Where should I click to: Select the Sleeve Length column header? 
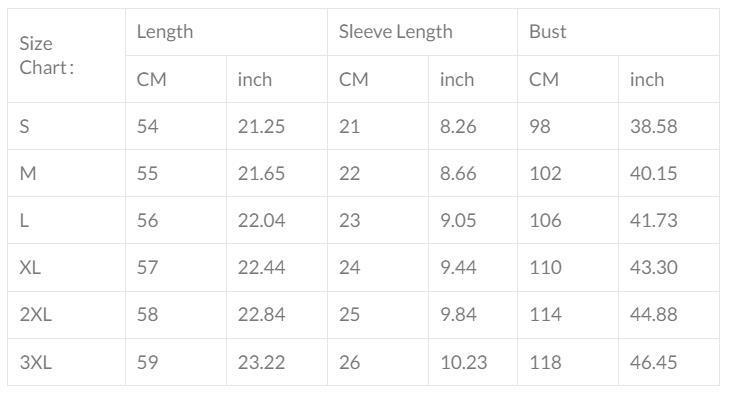click(395, 32)
